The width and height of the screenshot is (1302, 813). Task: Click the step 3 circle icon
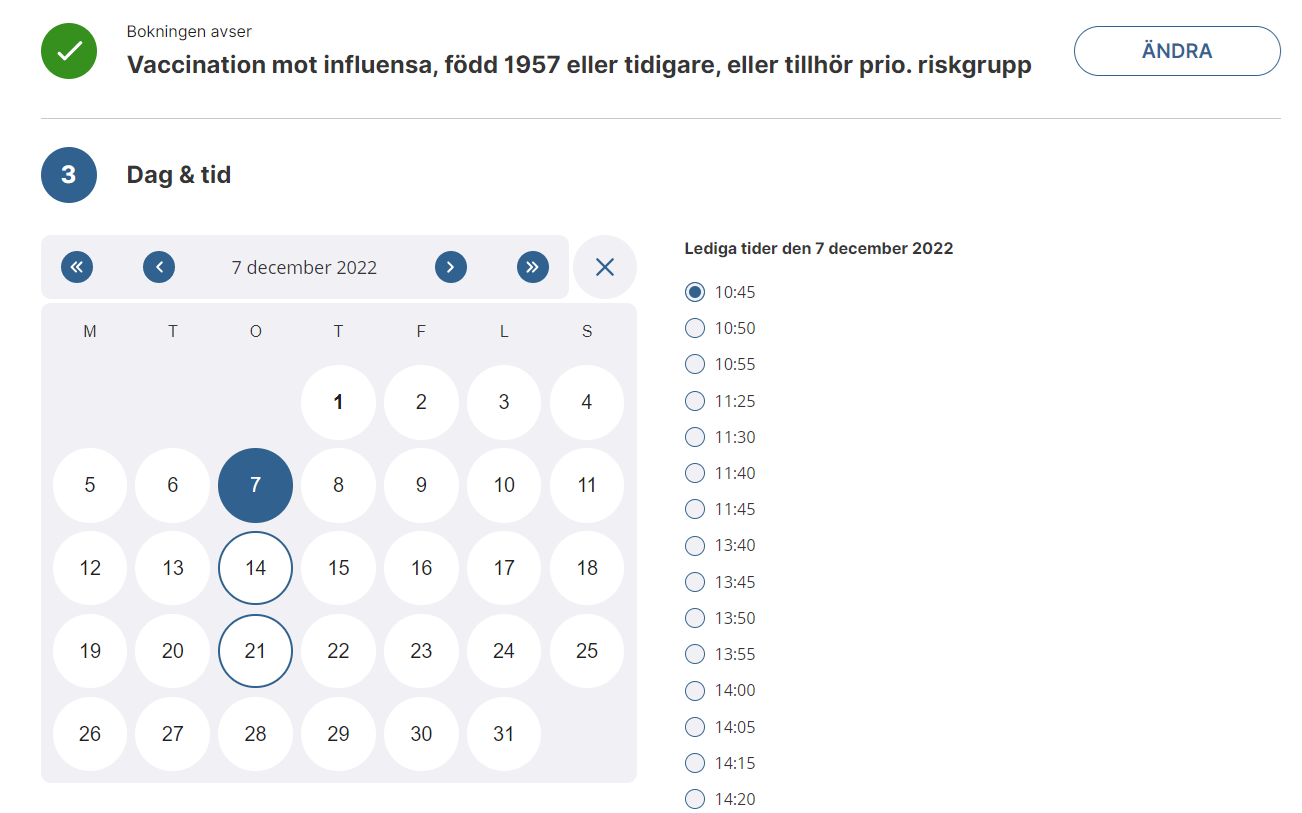click(69, 175)
